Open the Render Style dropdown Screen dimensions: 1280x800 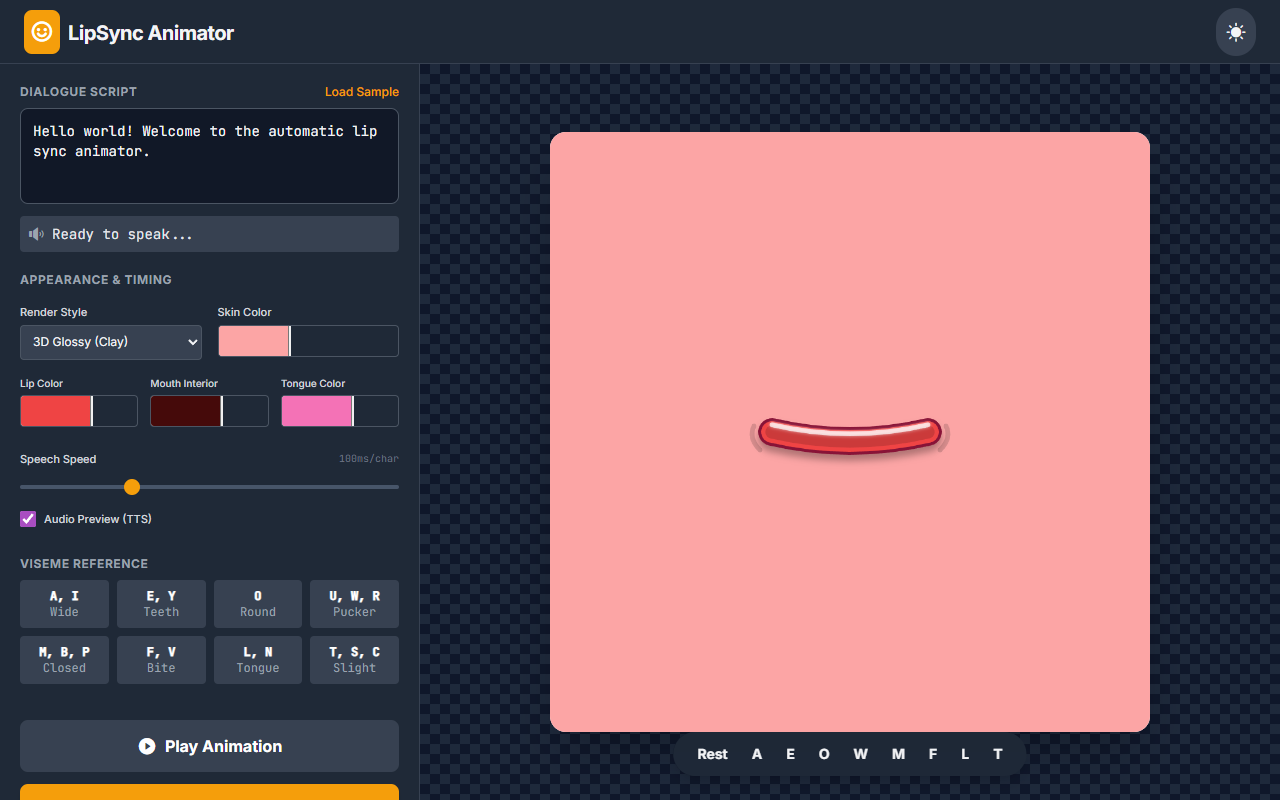coord(110,341)
